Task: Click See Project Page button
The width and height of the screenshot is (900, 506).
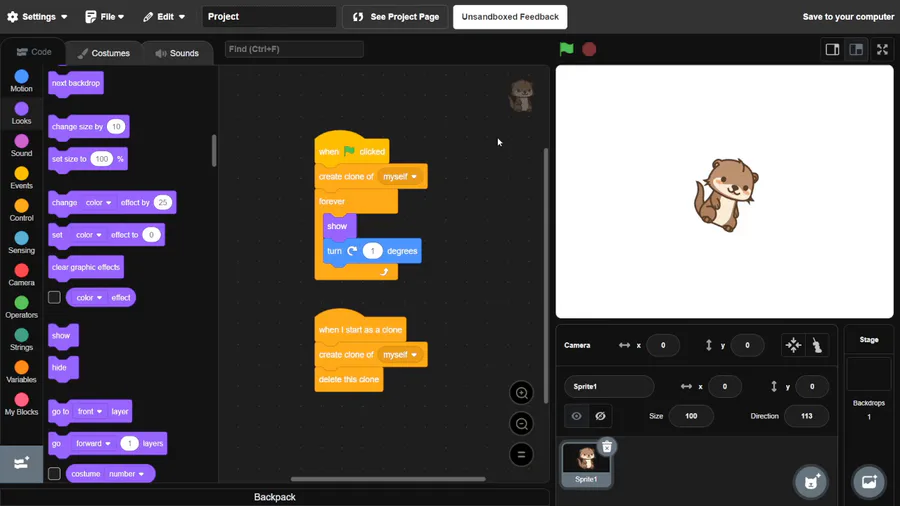Action: (395, 17)
